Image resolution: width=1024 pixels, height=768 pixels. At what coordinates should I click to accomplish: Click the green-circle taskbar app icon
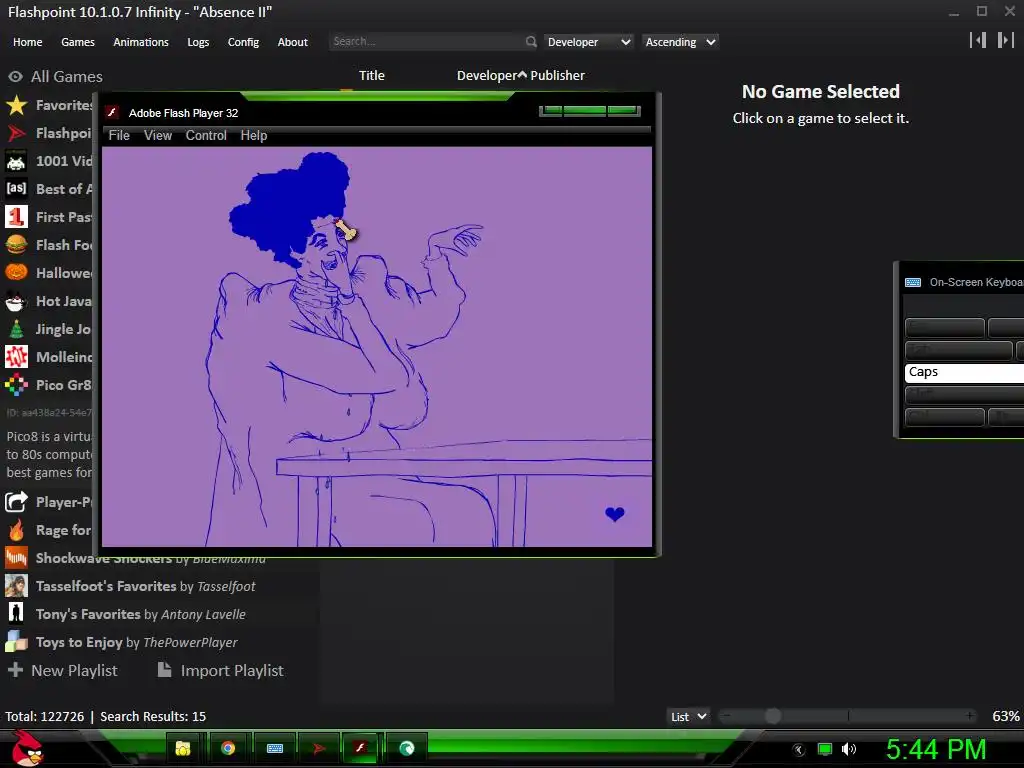coord(407,748)
